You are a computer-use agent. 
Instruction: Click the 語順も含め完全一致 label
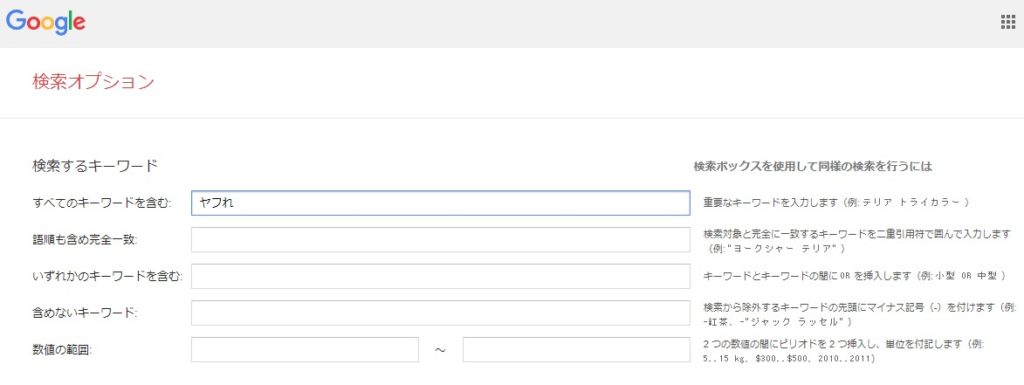85,239
